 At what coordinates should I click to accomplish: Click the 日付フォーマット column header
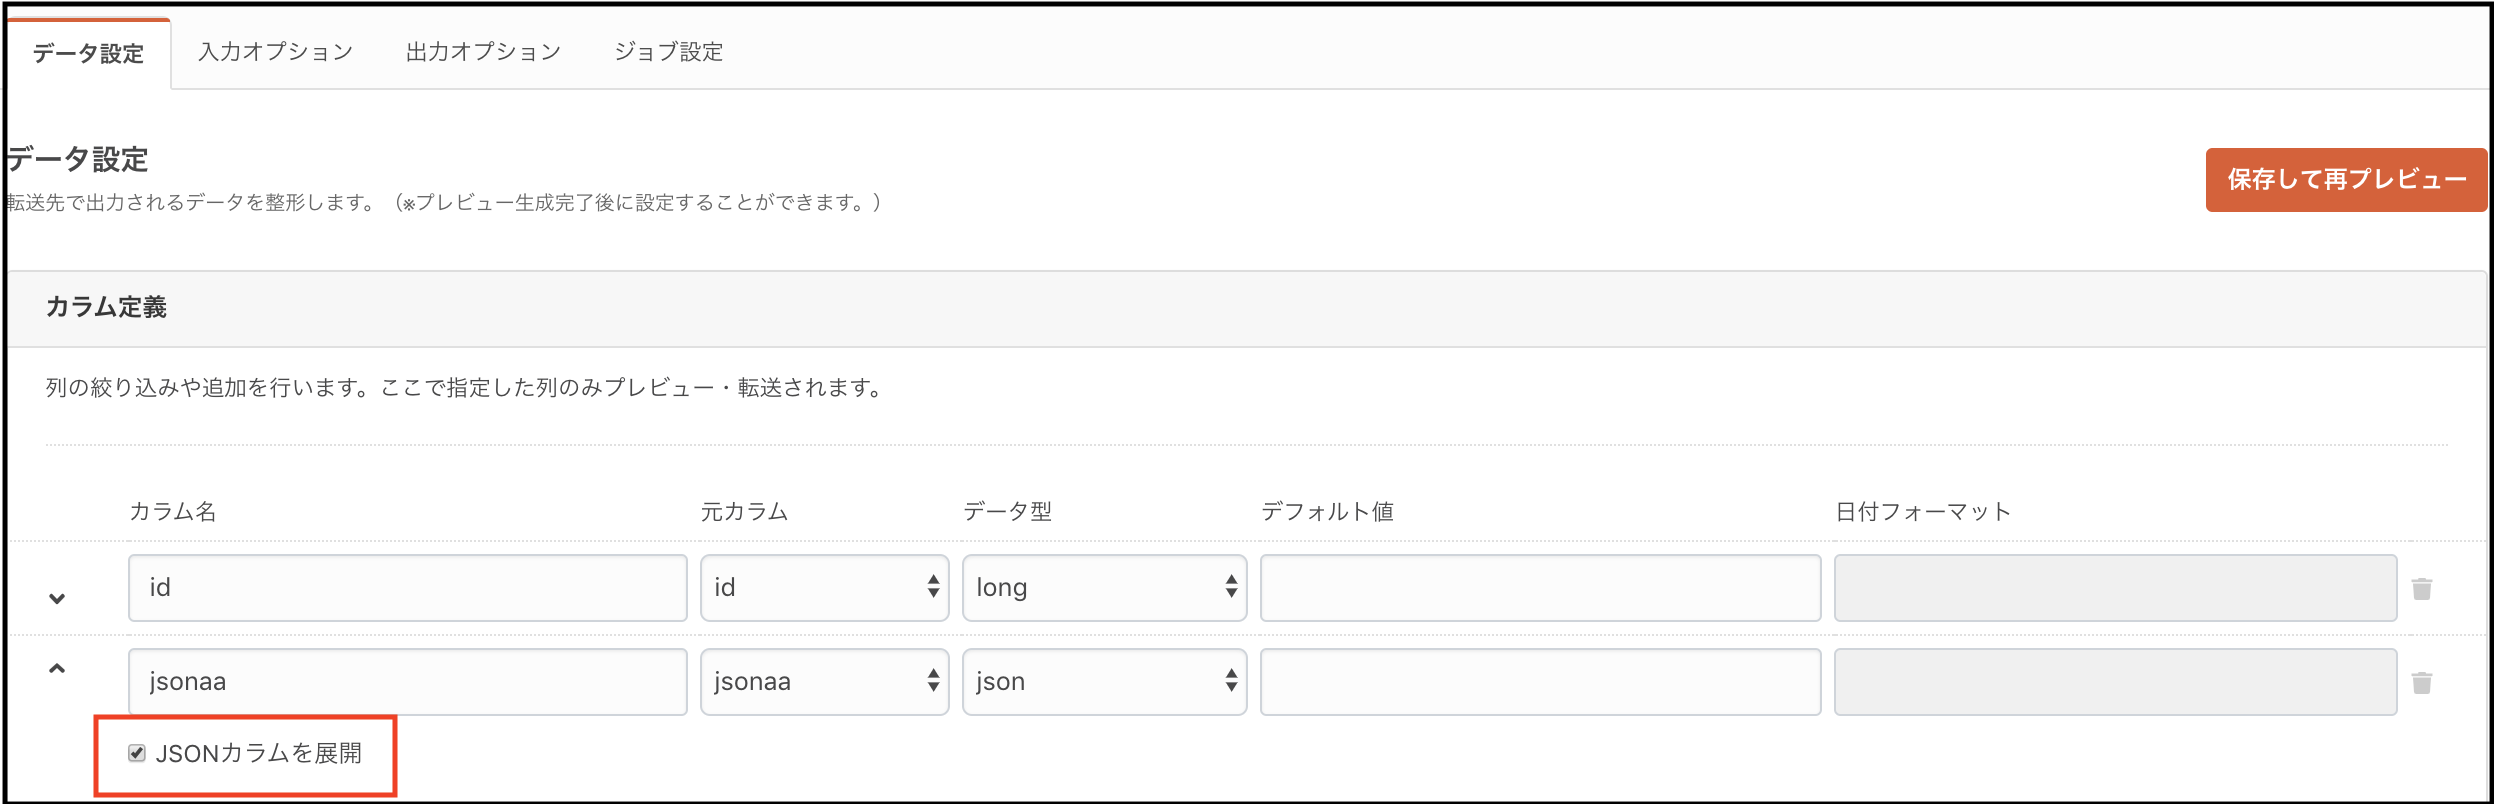(x=1922, y=511)
